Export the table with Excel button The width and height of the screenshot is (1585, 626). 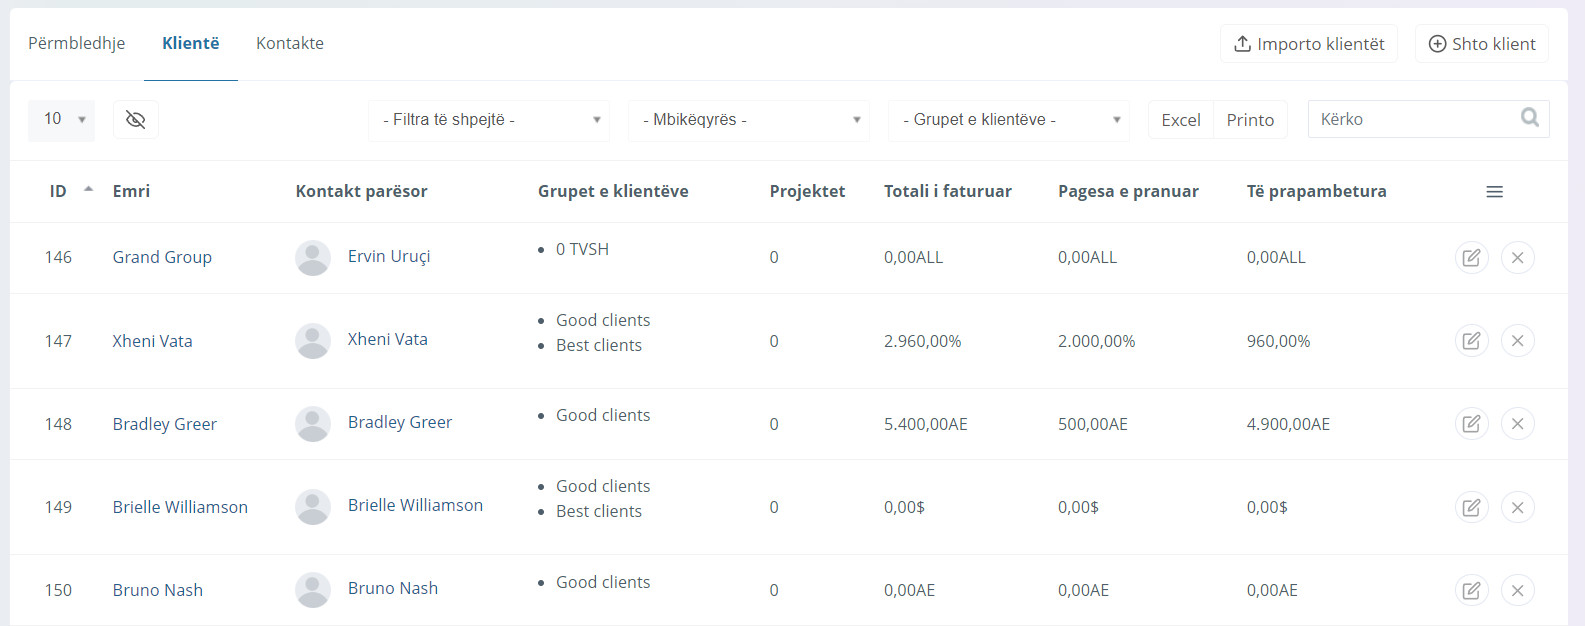1180,120
